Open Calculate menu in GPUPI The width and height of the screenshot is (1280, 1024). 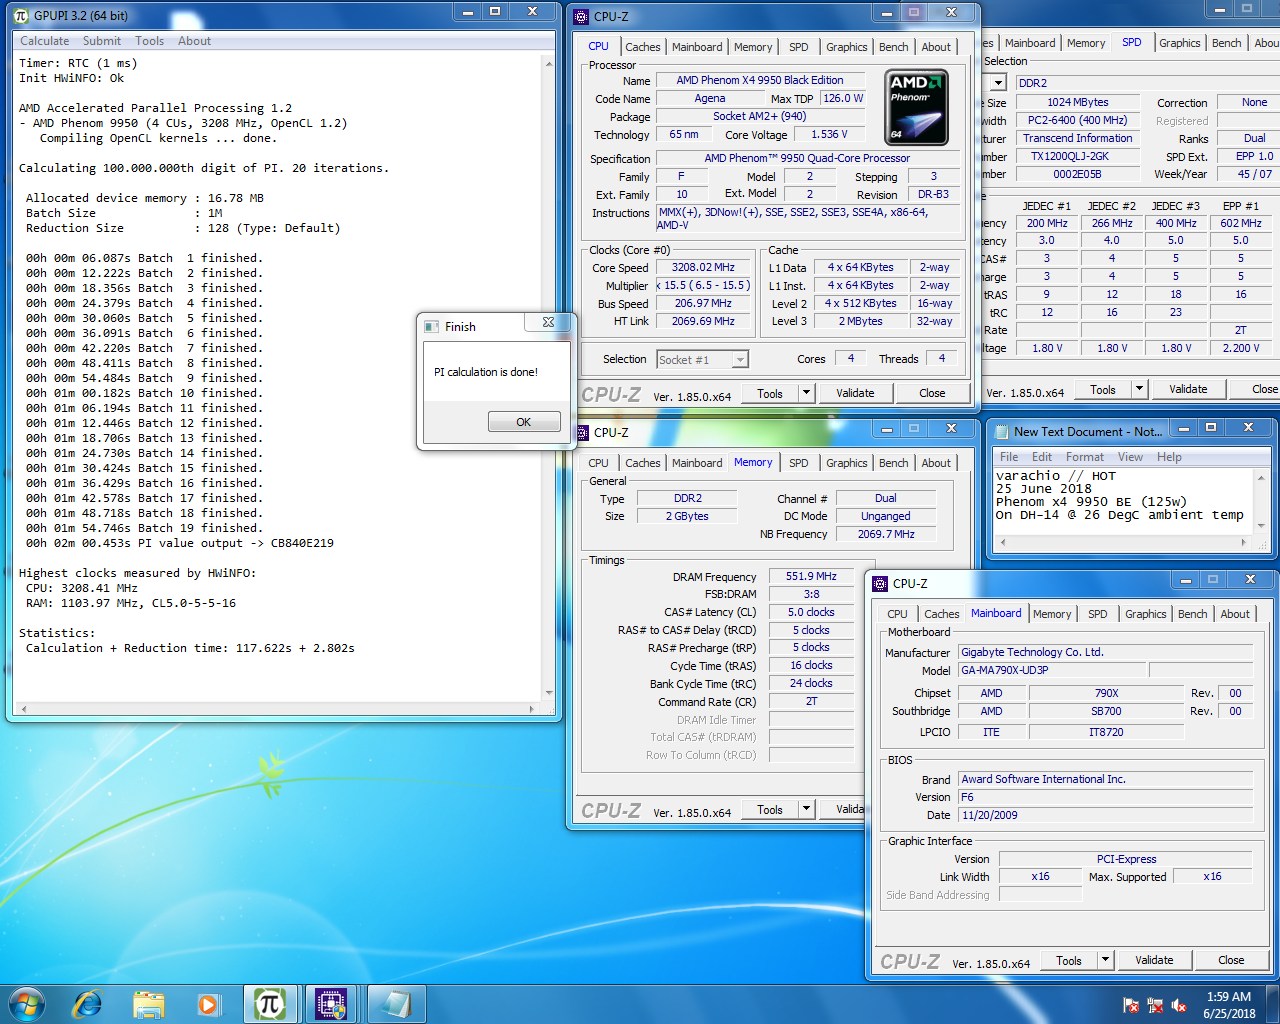pyautogui.click(x=45, y=41)
